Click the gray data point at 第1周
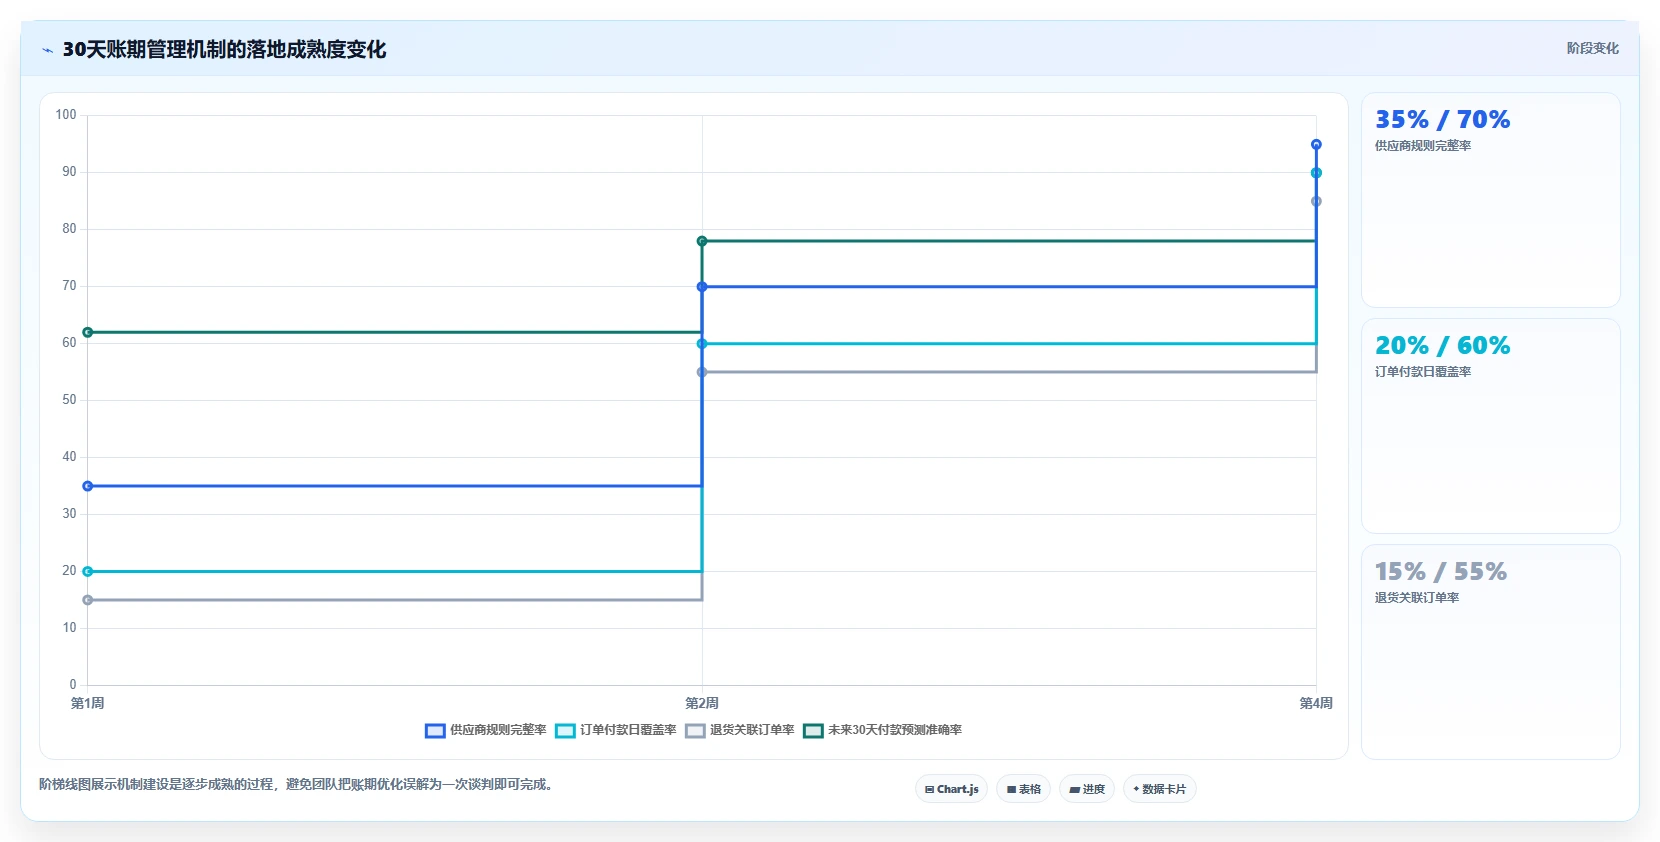The image size is (1660, 842). (88, 600)
